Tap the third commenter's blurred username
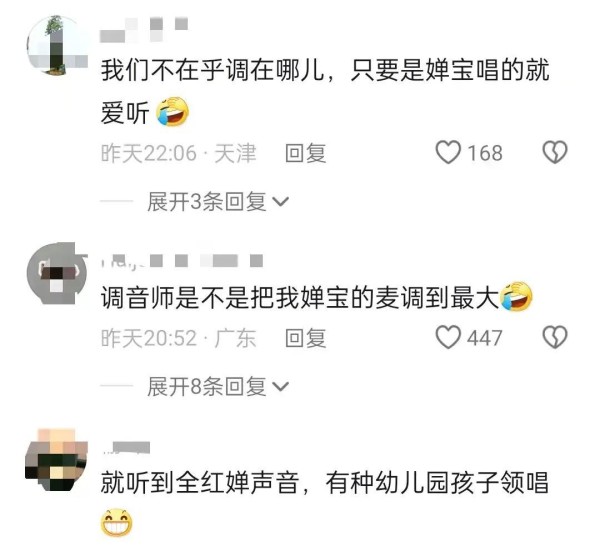The height and width of the screenshot is (546, 600). (x=127, y=448)
